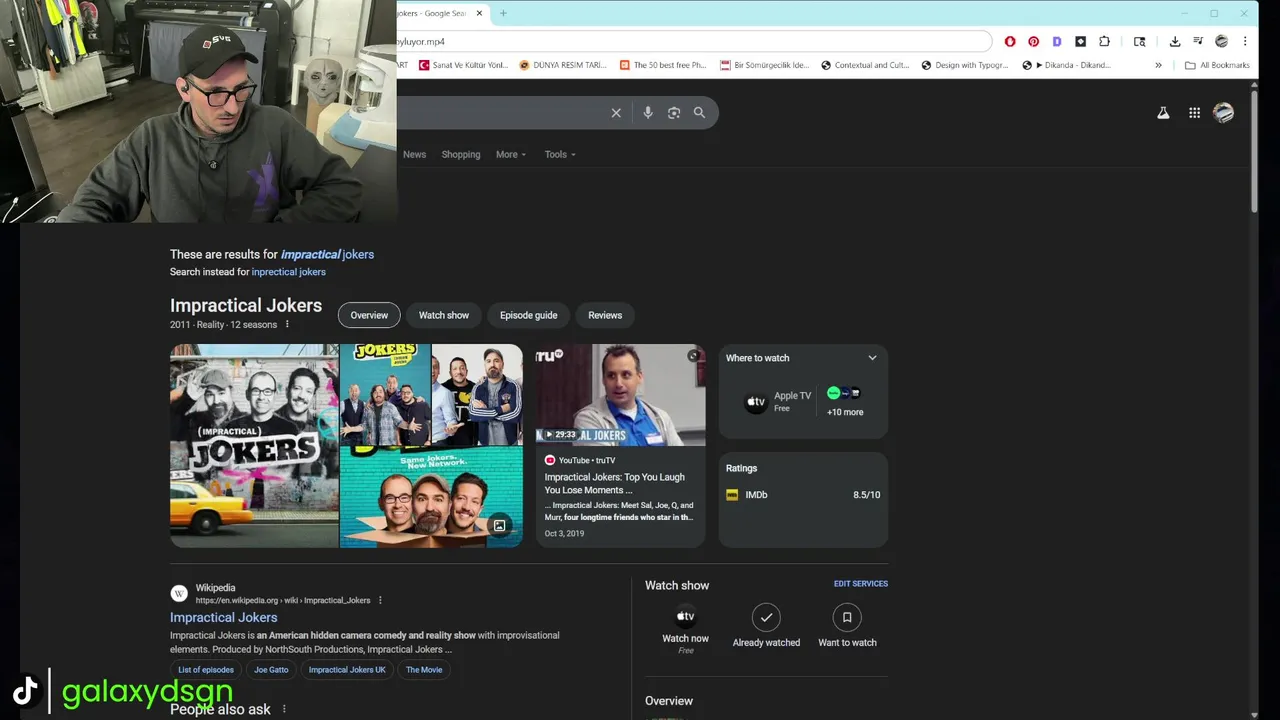
Task: Click the Apple TV logo under Where to watch
Action: tap(756, 402)
